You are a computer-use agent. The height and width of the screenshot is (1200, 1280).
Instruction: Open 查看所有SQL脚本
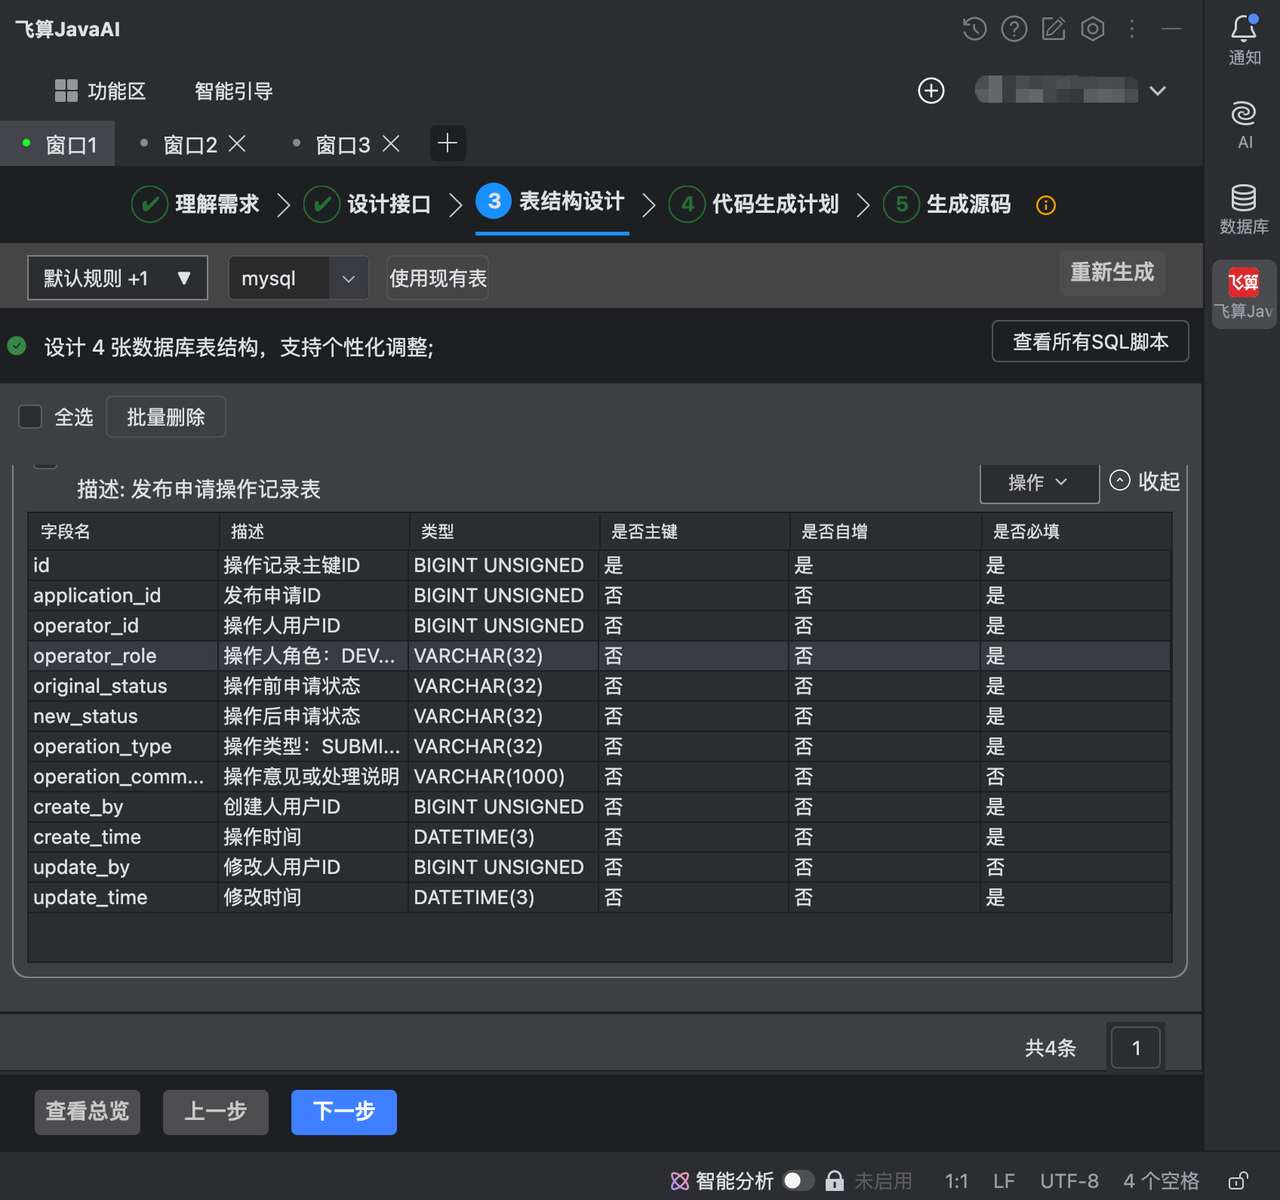1090,341
